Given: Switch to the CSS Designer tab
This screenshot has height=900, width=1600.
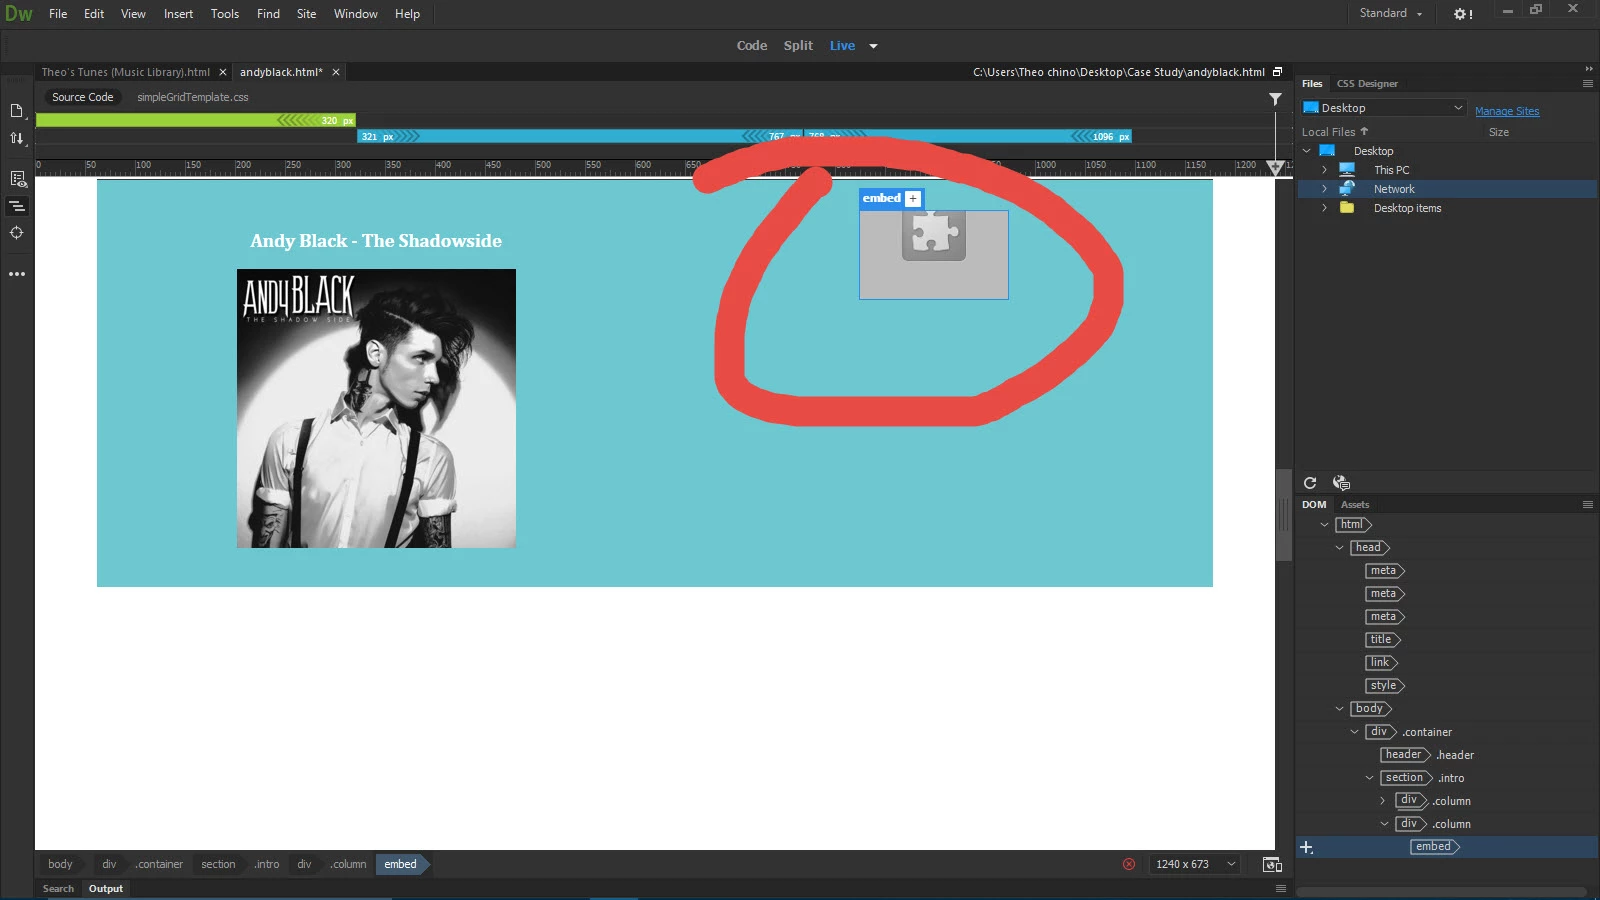Looking at the screenshot, I should [1367, 84].
